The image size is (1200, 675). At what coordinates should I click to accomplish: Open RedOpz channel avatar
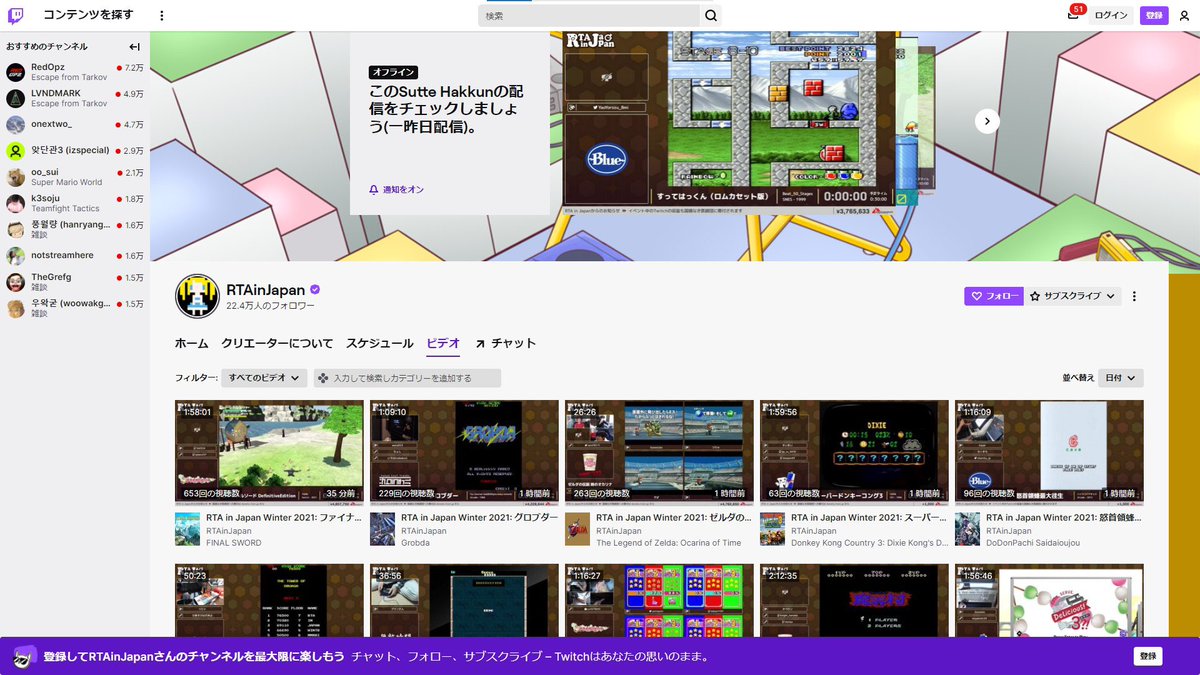[15, 72]
